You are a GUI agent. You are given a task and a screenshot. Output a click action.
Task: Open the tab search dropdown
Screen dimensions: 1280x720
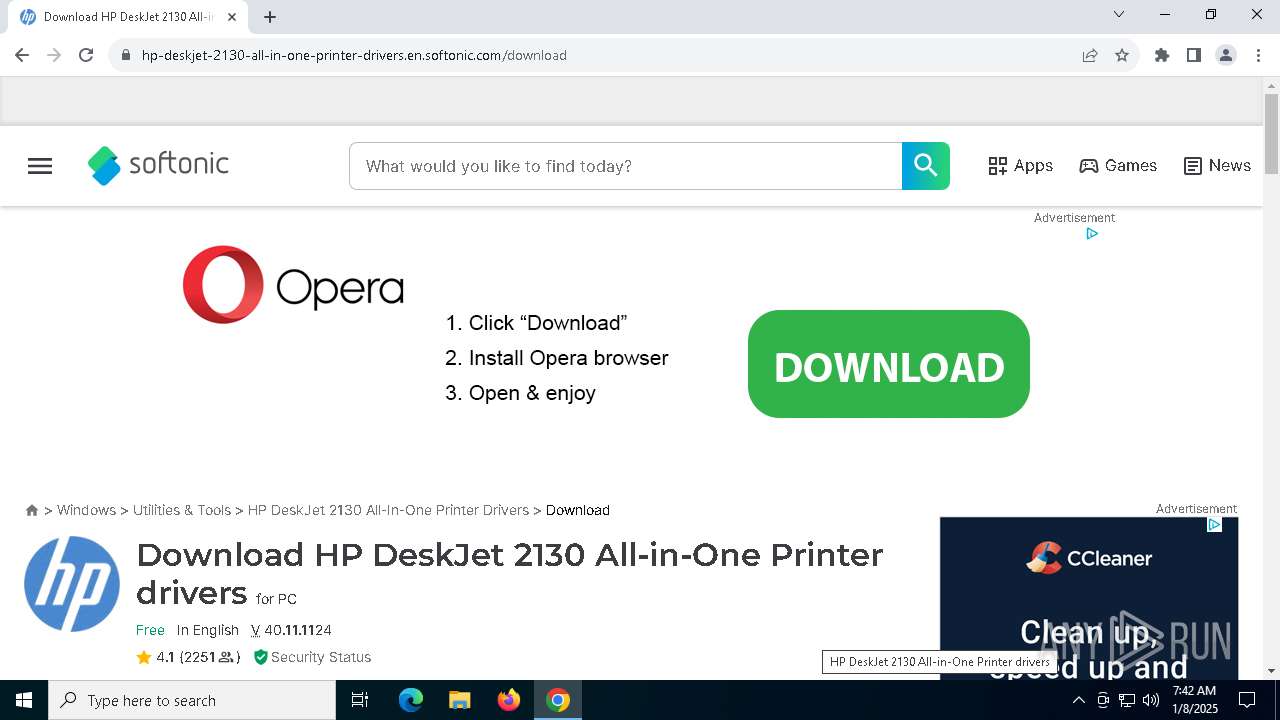click(x=1119, y=15)
